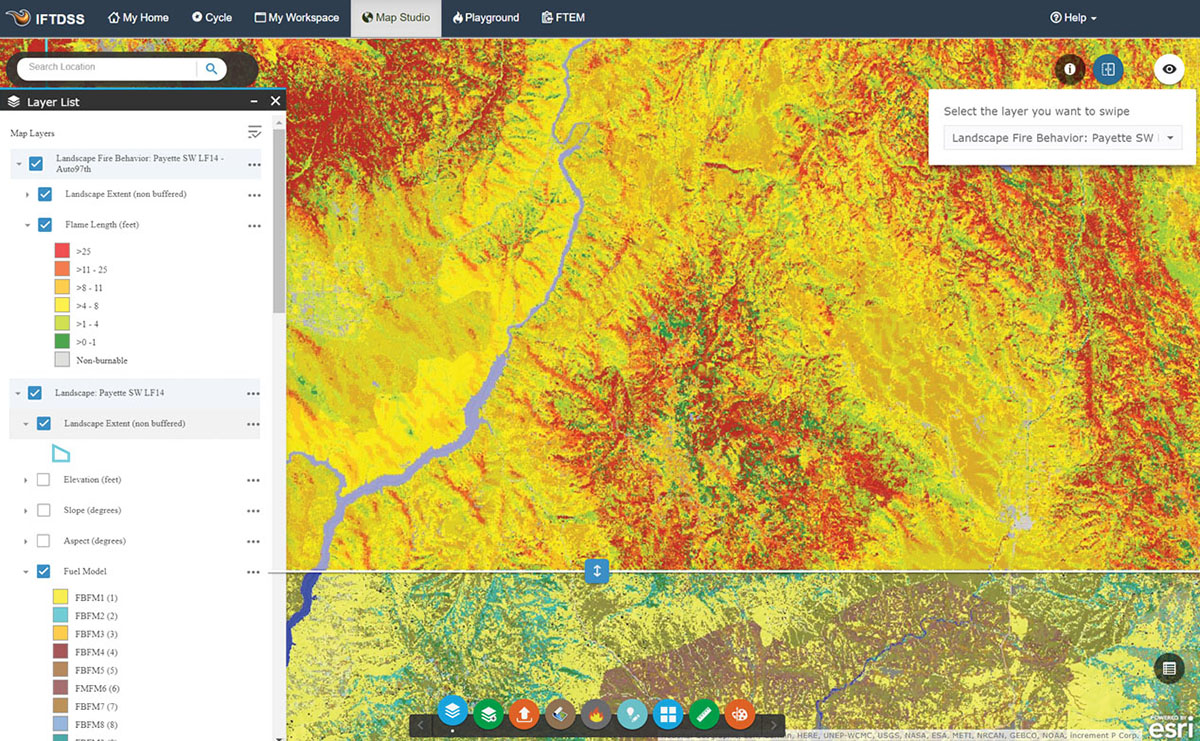Click the Layer List vertical scrollbar
This screenshot has height=741, width=1200.
pyautogui.click(x=280, y=220)
